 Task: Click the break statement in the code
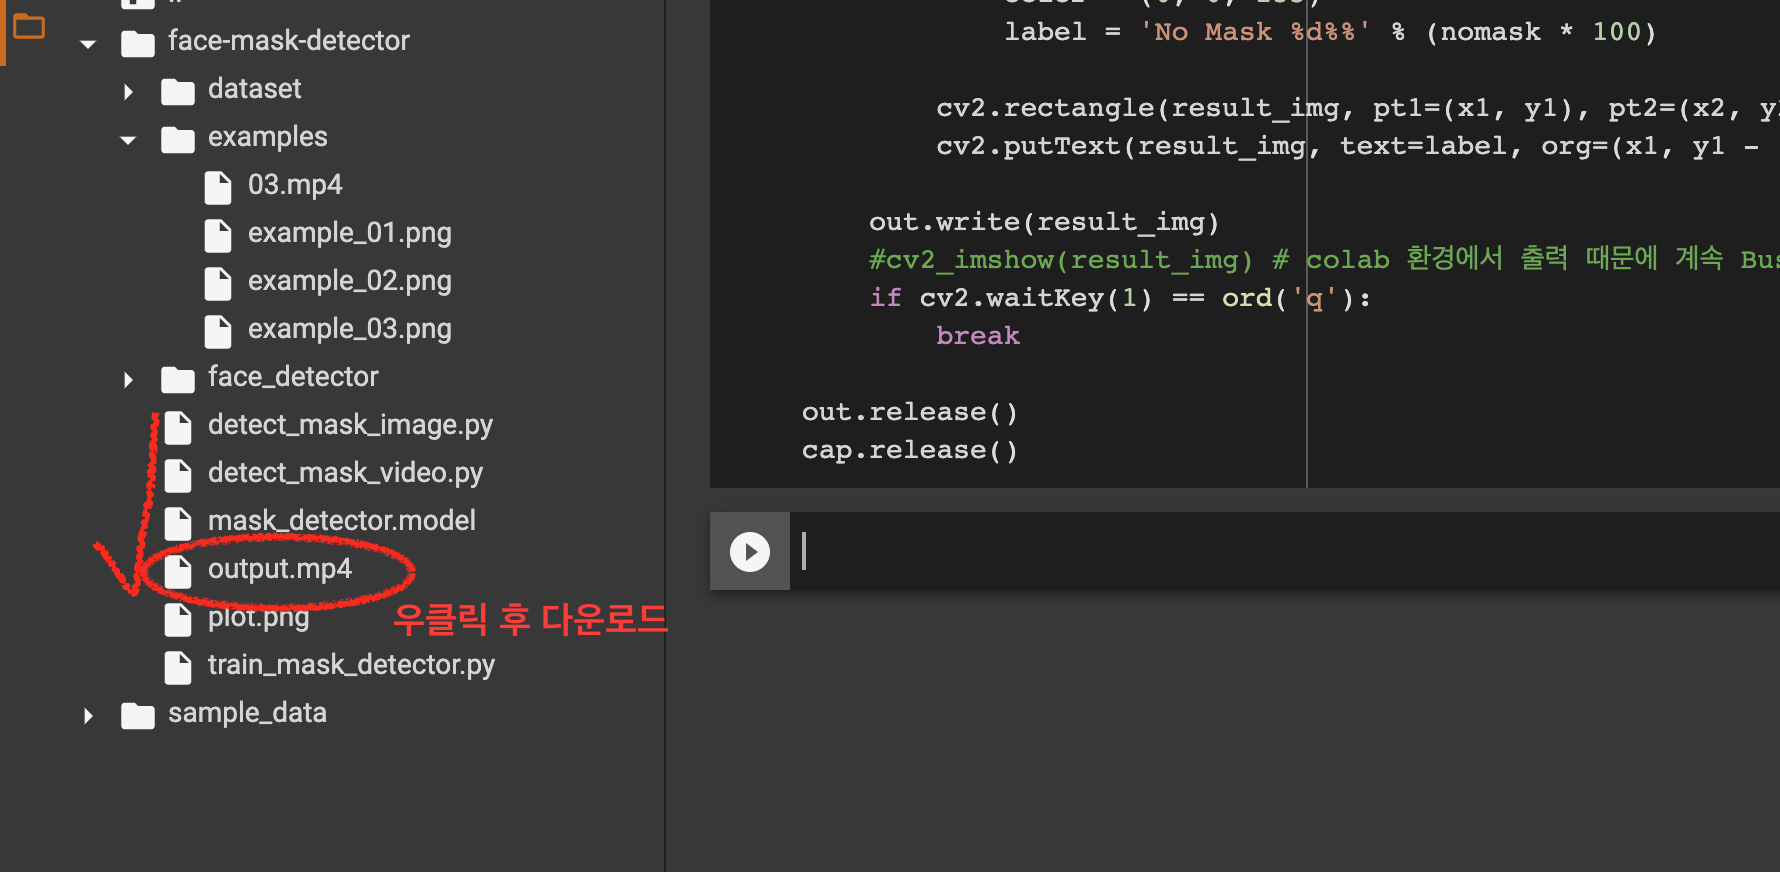tap(978, 336)
